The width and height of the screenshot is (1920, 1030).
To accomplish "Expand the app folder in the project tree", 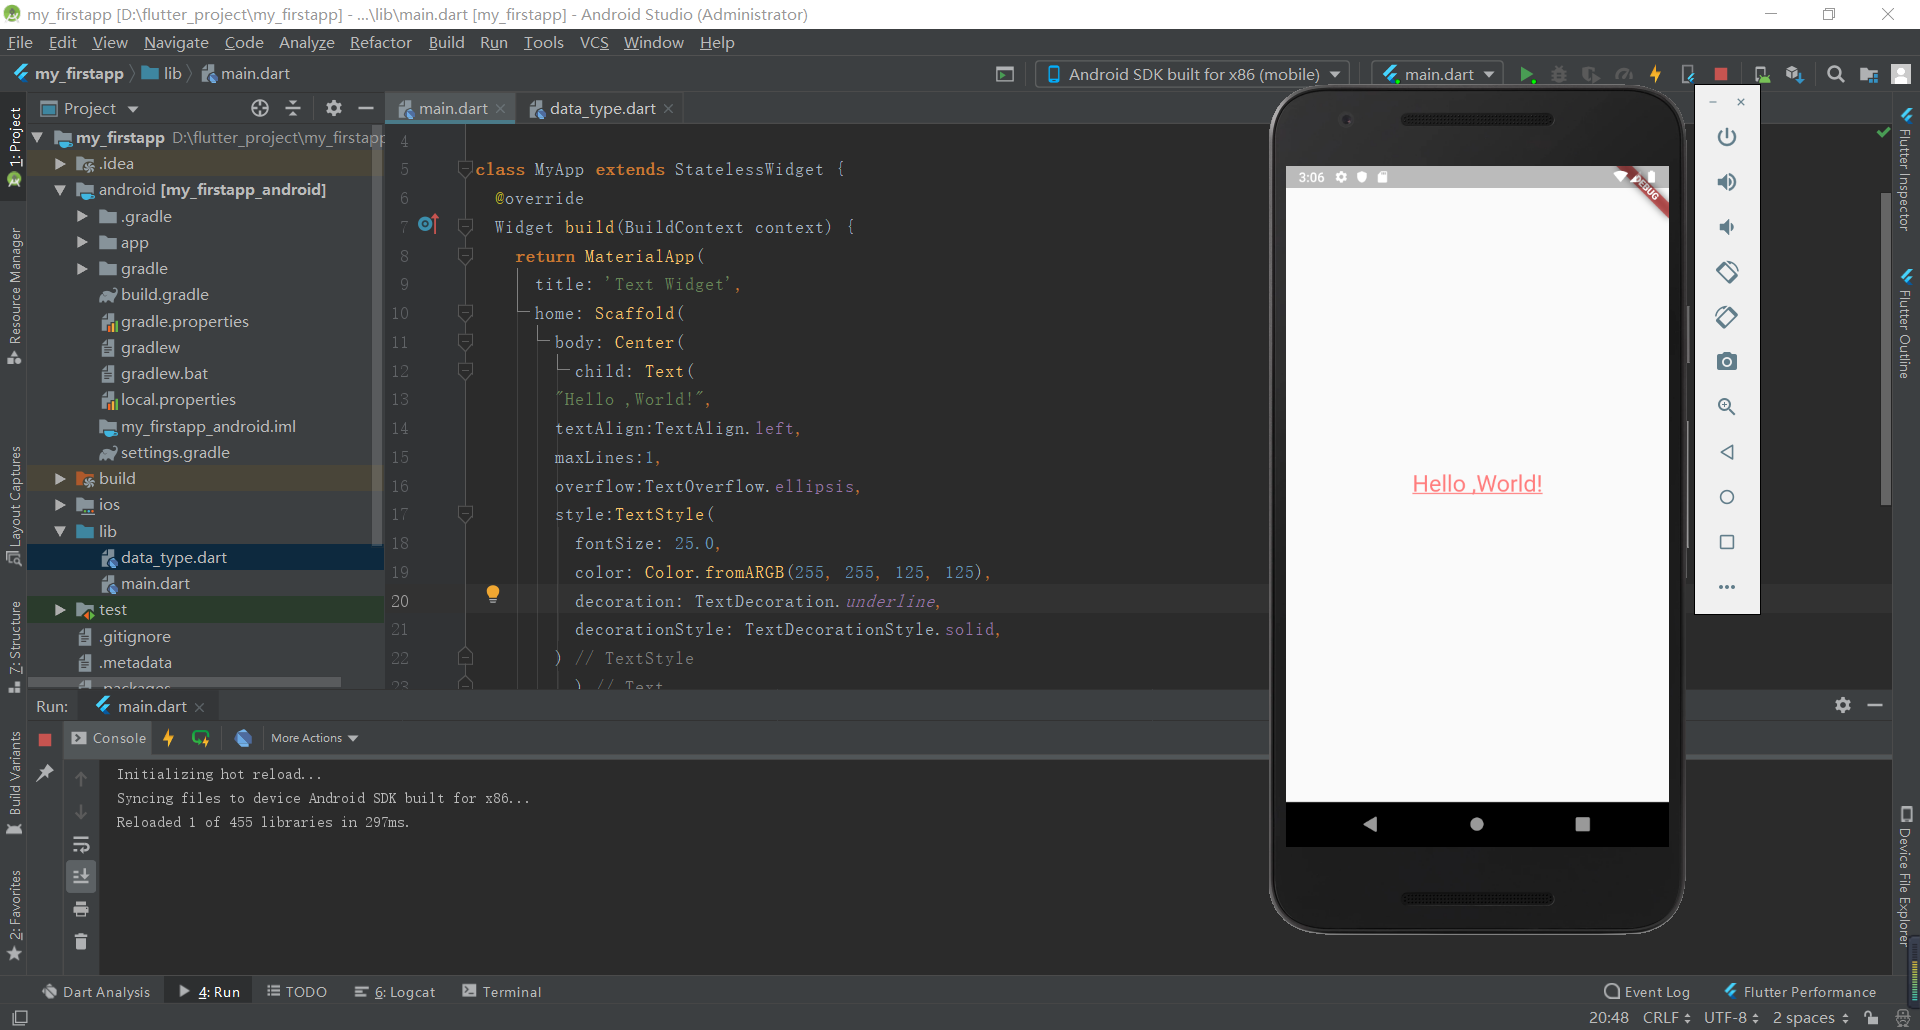I will click(83, 242).
